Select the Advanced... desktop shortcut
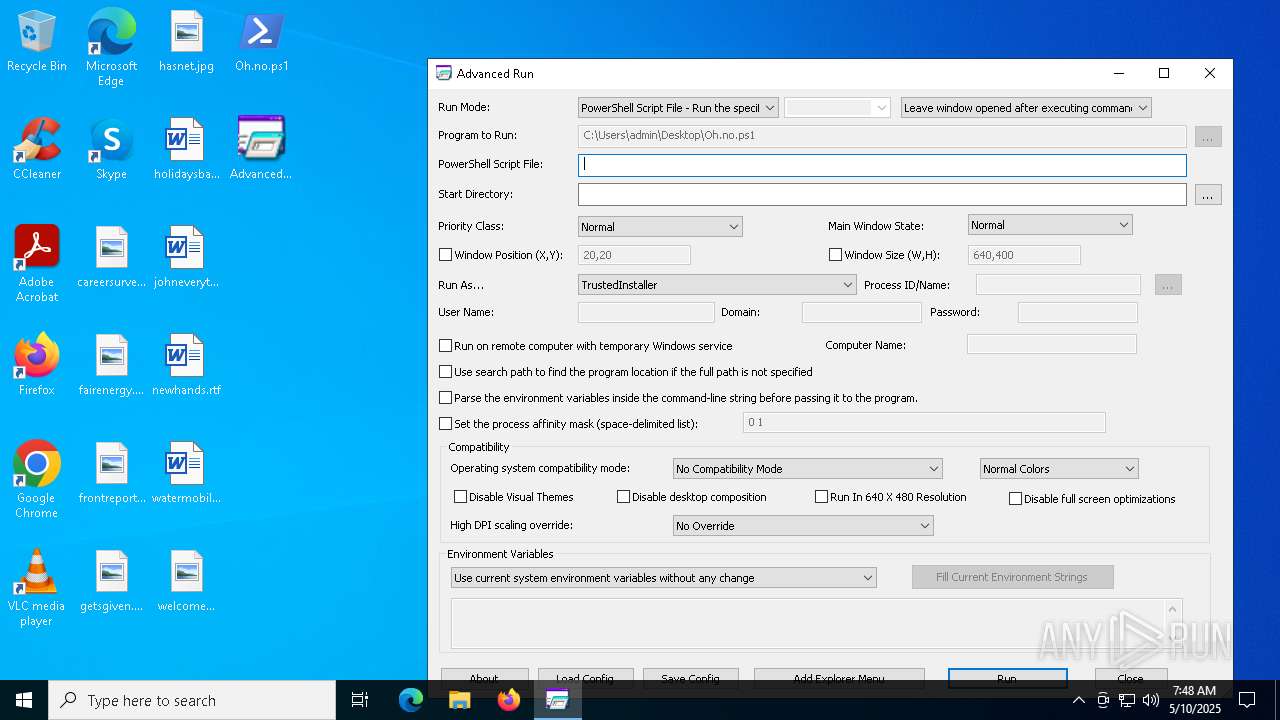1280x720 pixels. [x=261, y=149]
